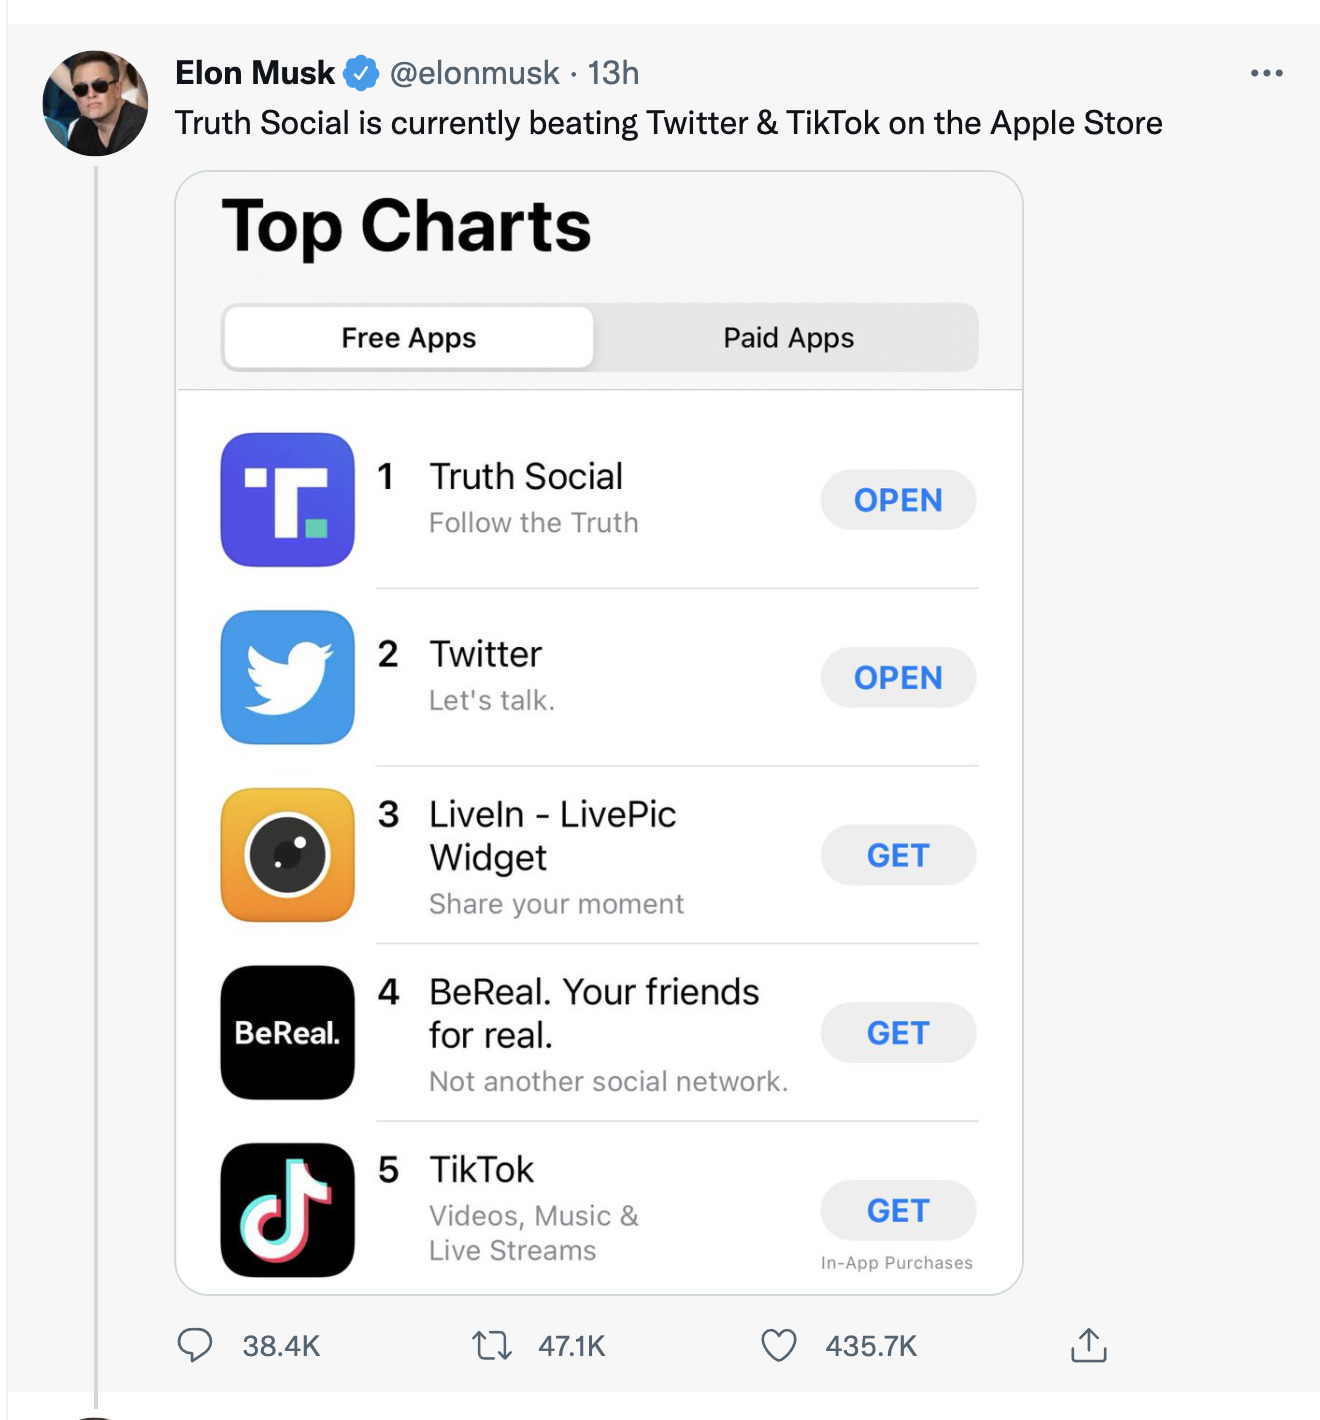Click the Twitter bird app icon

pyautogui.click(x=288, y=677)
